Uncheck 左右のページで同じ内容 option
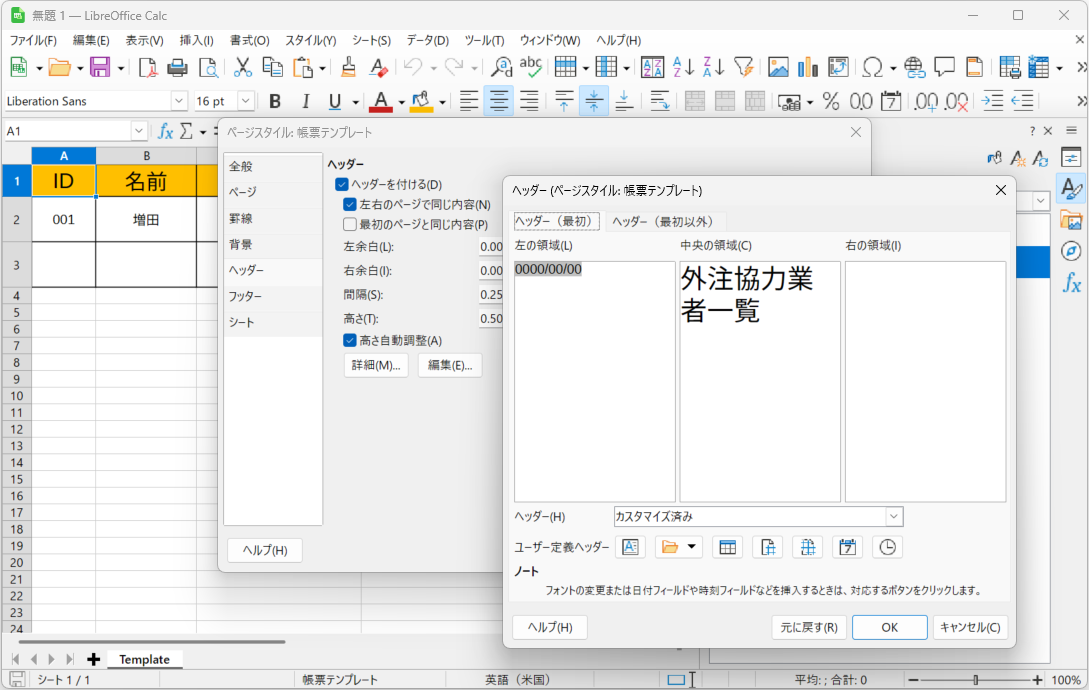Image resolution: width=1089 pixels, height=690 pixels. pos(350,205)
